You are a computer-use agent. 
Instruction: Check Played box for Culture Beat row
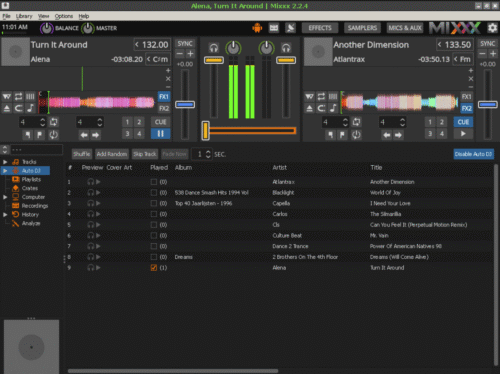point(154,235)
